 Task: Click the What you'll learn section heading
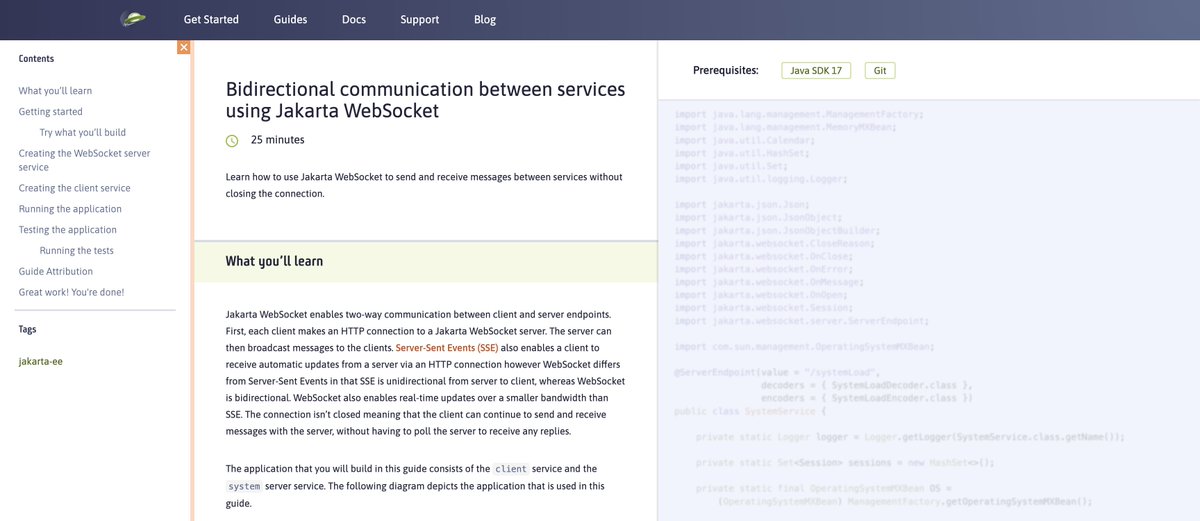click(x=274, y=261)
